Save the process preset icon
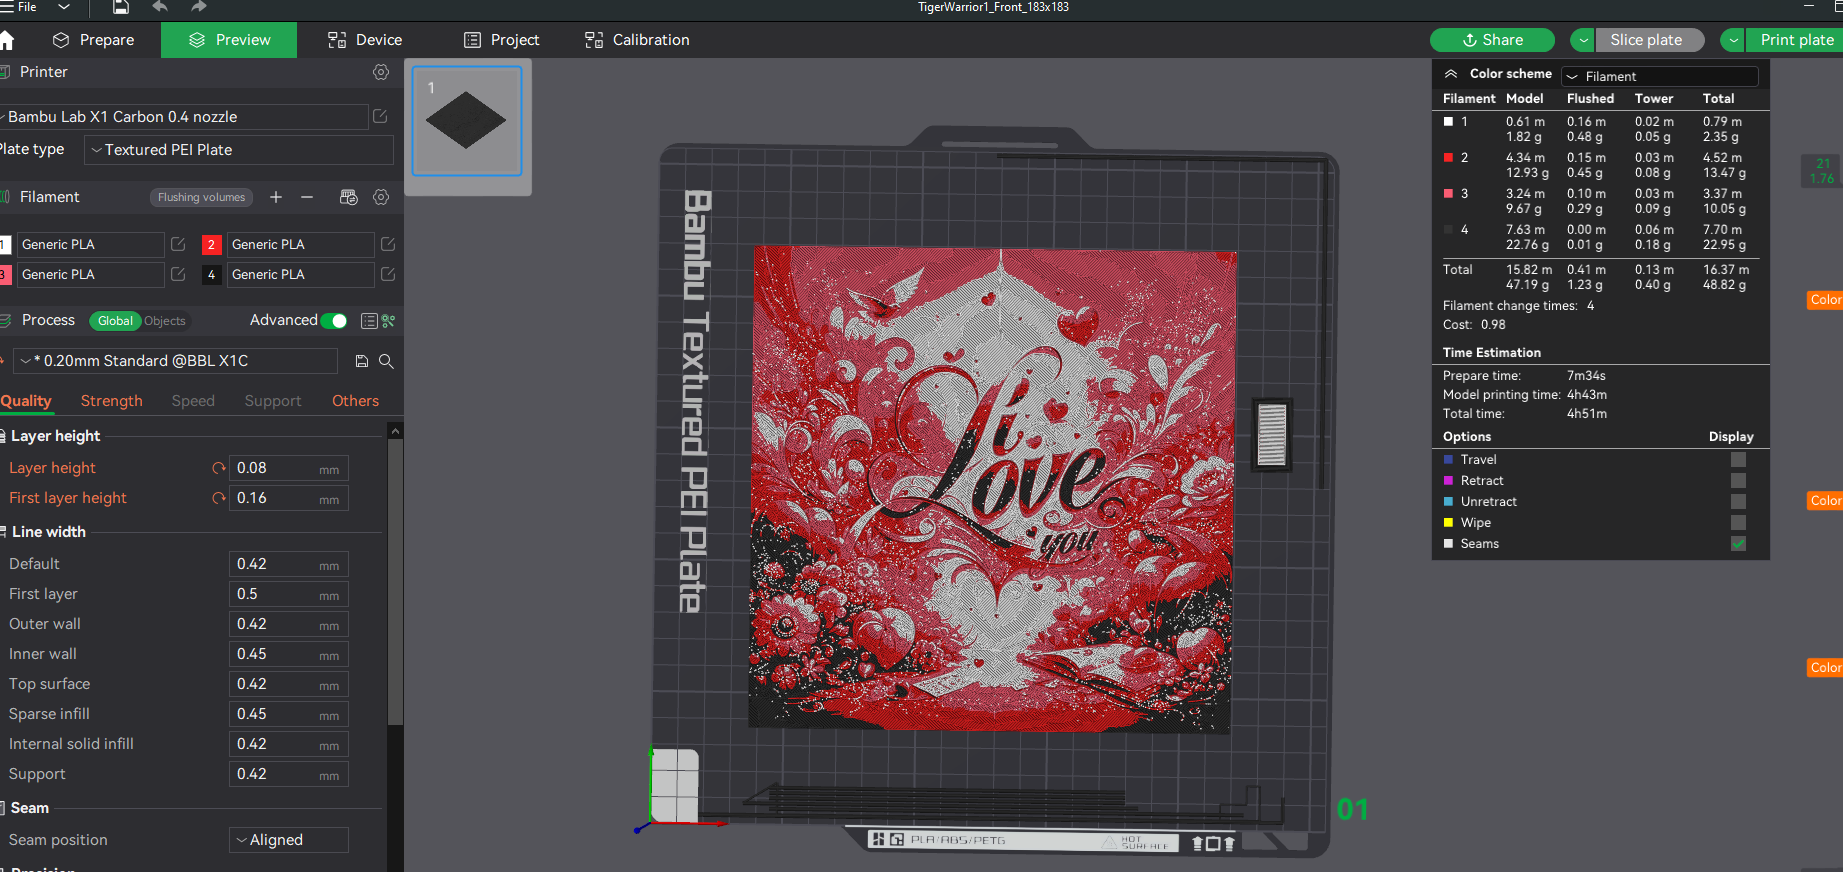This screenshot has width=1843, height=872. [362, 361]
